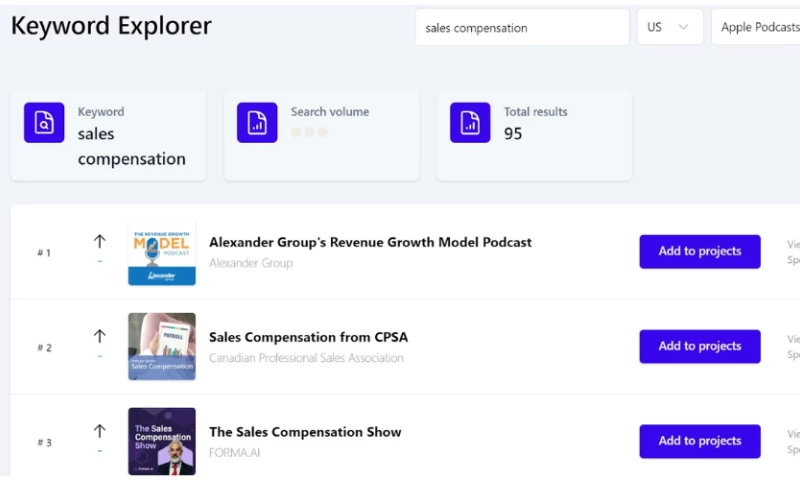Open The Sales Compensation Show title link

(x=305, y=432)
